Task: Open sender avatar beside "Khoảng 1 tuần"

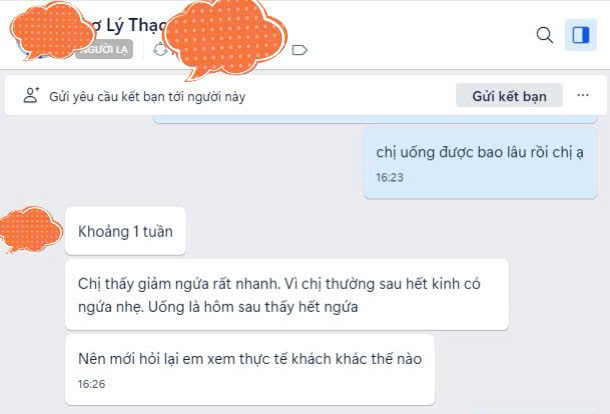Action: tap(31, 230)
